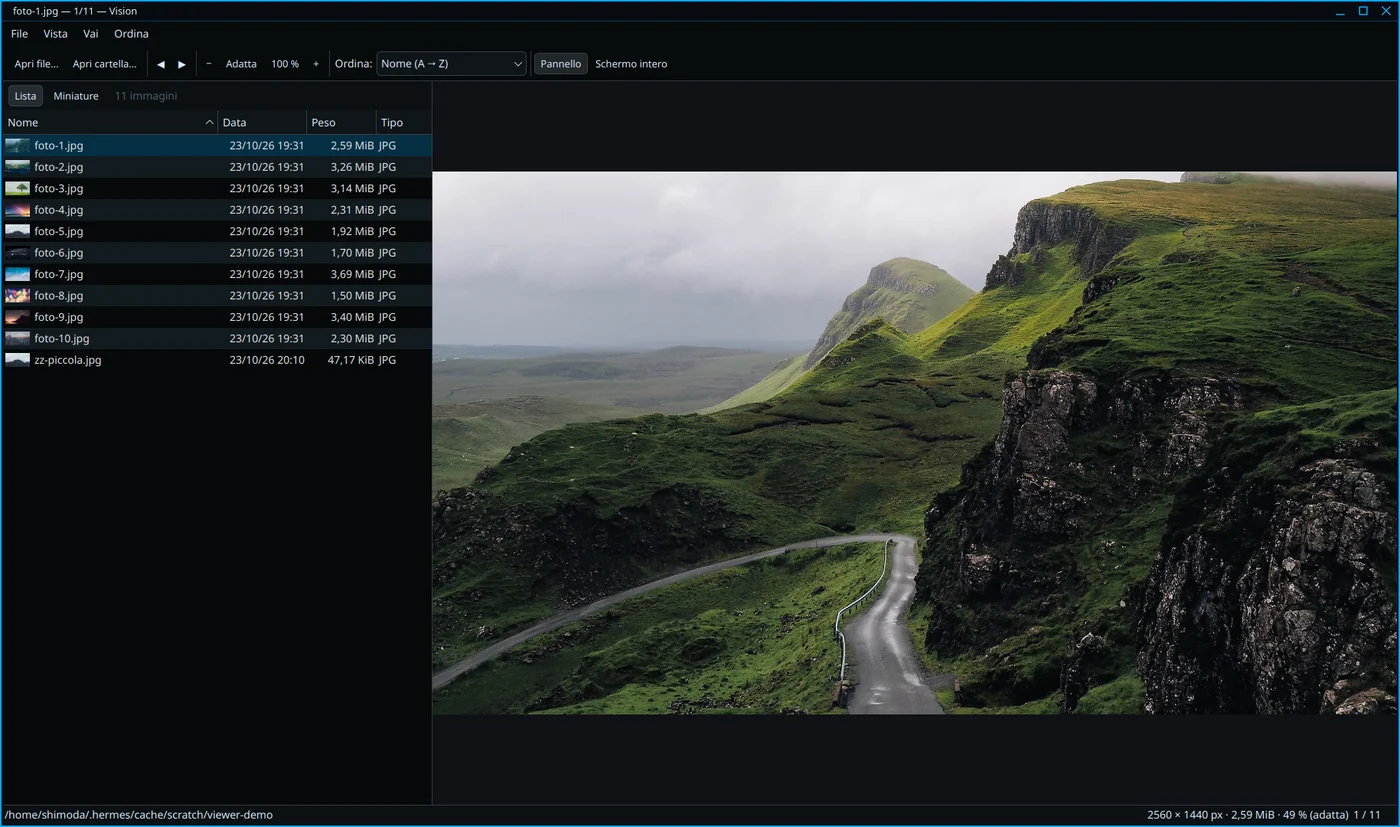Switch to Miniature view

click(76, 96)
